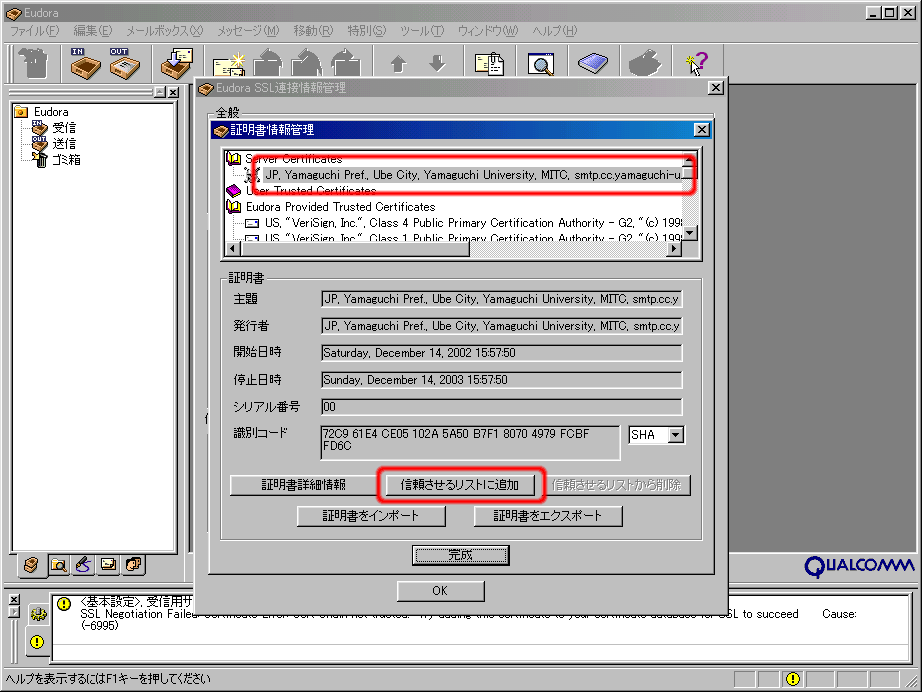
Task: Close the mailbox sidebar panel
Action: [173, 92]
